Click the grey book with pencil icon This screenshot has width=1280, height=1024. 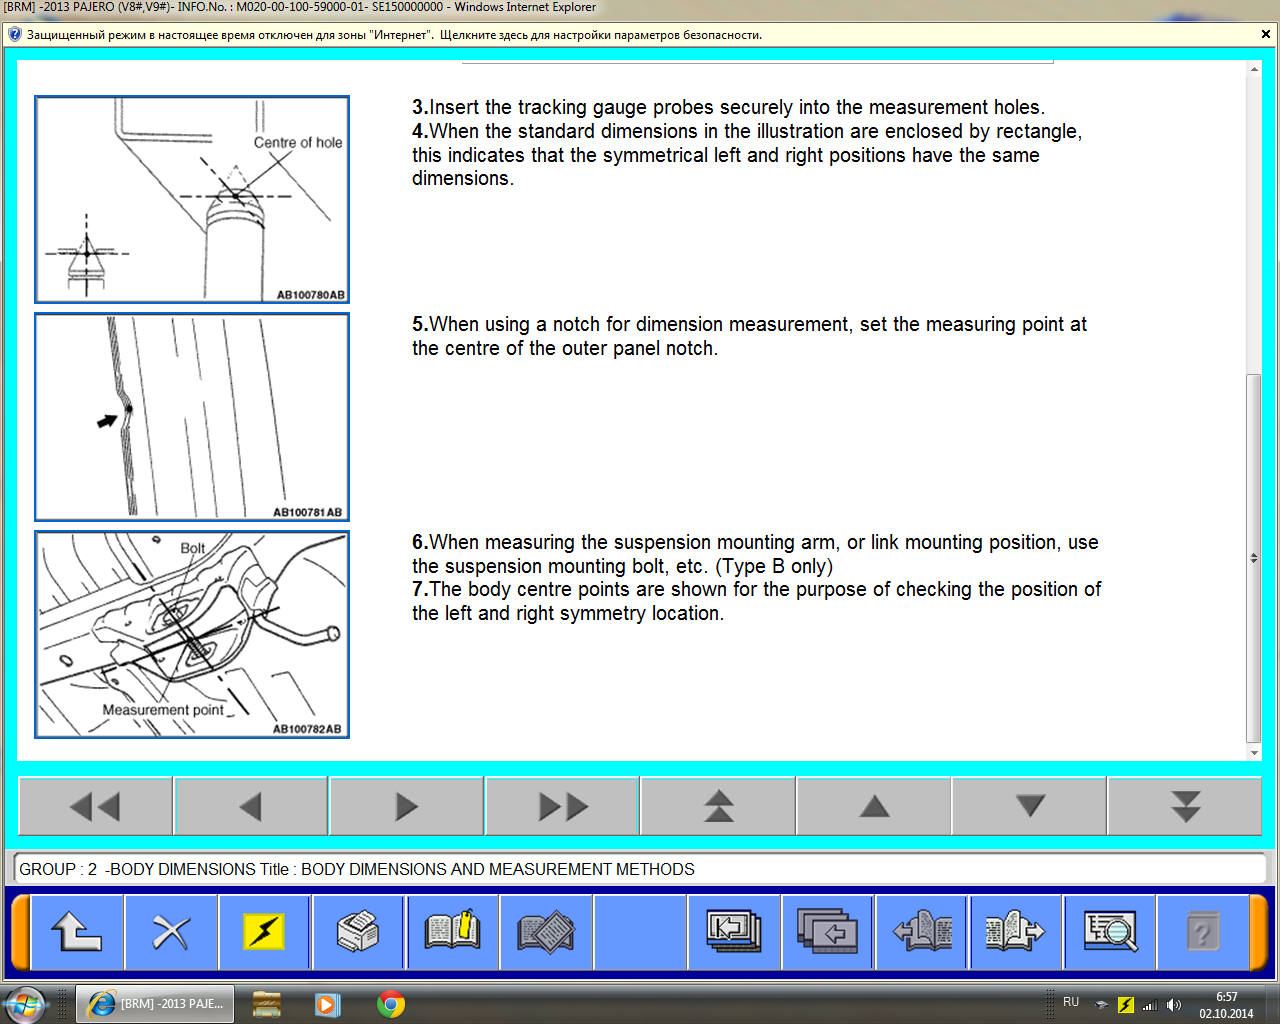[x=546, y=932]
